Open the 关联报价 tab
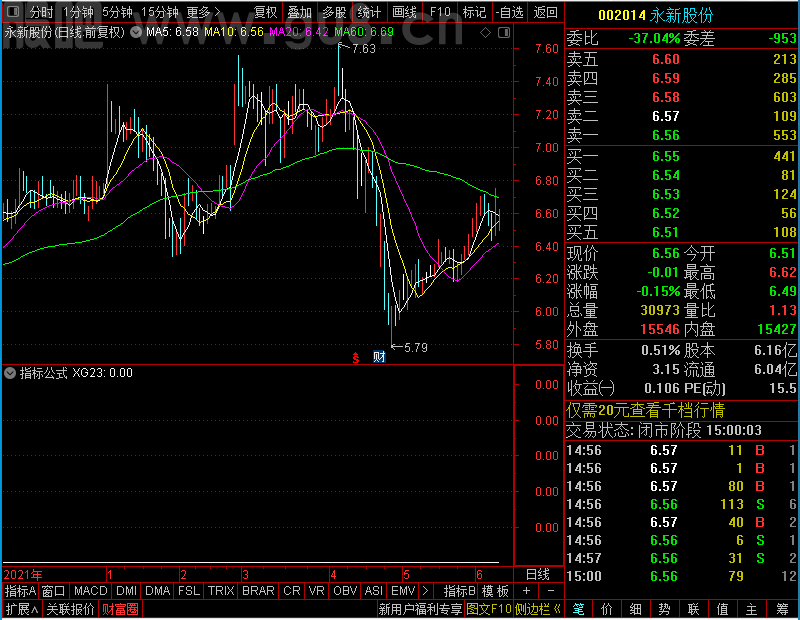The width and height of the screenshot is (800, 620). (70, 609)
